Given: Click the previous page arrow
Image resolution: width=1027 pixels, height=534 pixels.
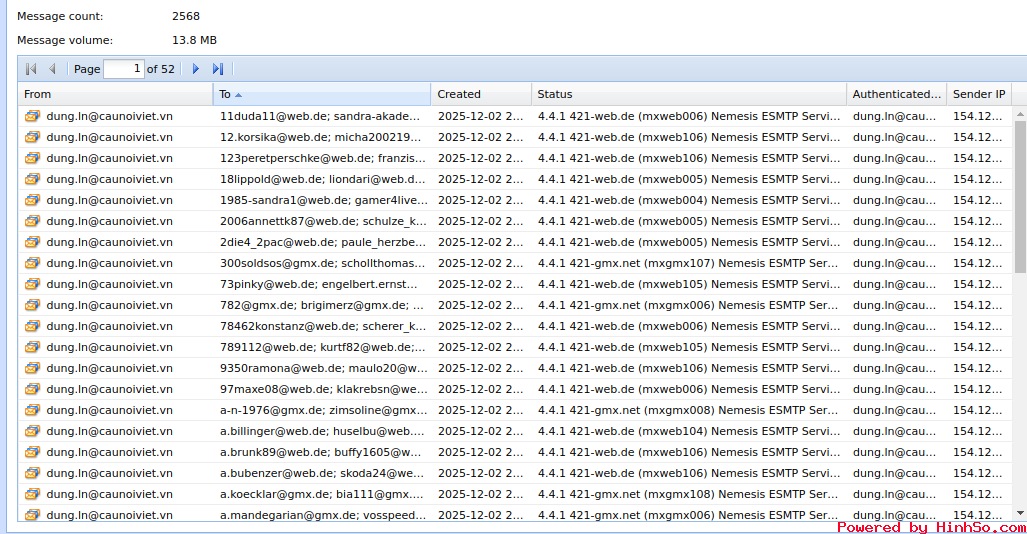Looking at the screenshot, I should click(52, 69).
